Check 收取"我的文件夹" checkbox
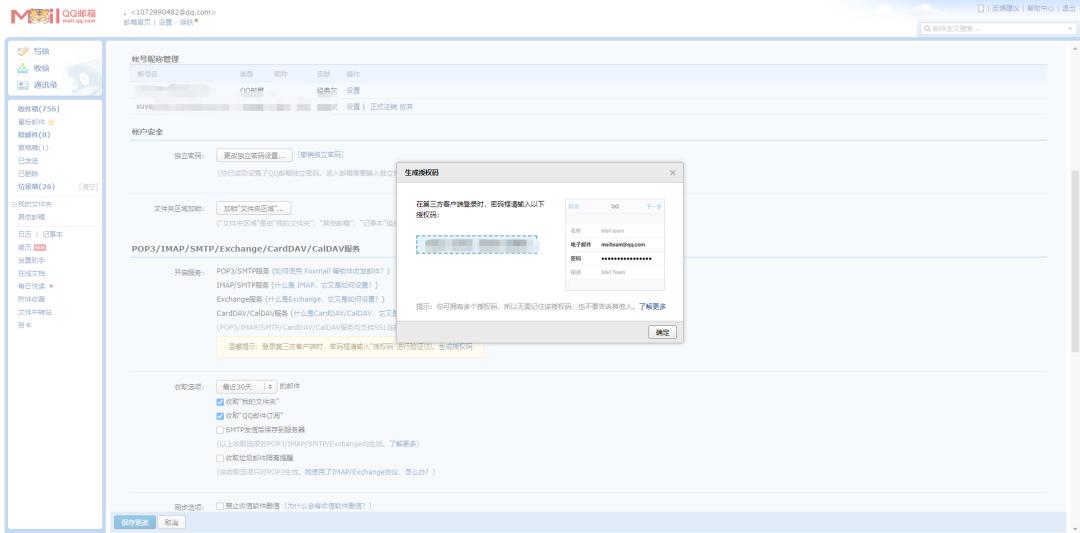 pos(220,401)
